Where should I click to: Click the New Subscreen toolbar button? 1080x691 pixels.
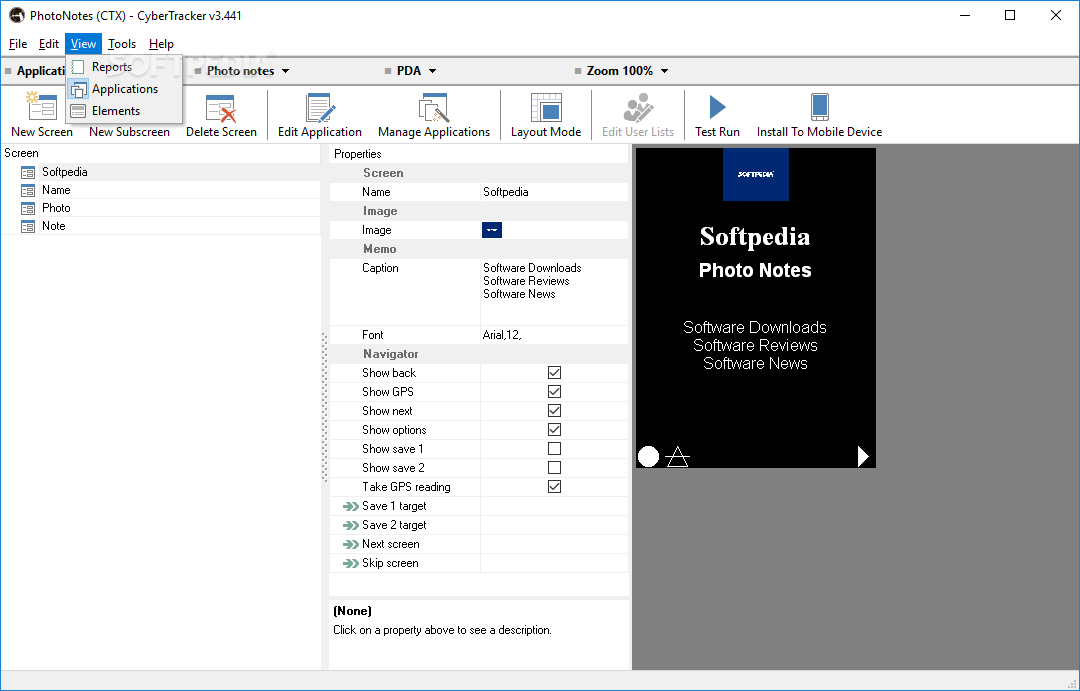point(129,132)
